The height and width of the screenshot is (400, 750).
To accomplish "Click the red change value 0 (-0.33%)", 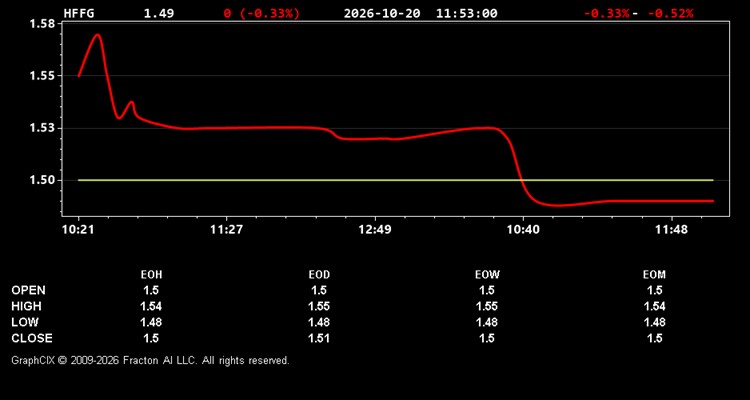I will point(262,13).
